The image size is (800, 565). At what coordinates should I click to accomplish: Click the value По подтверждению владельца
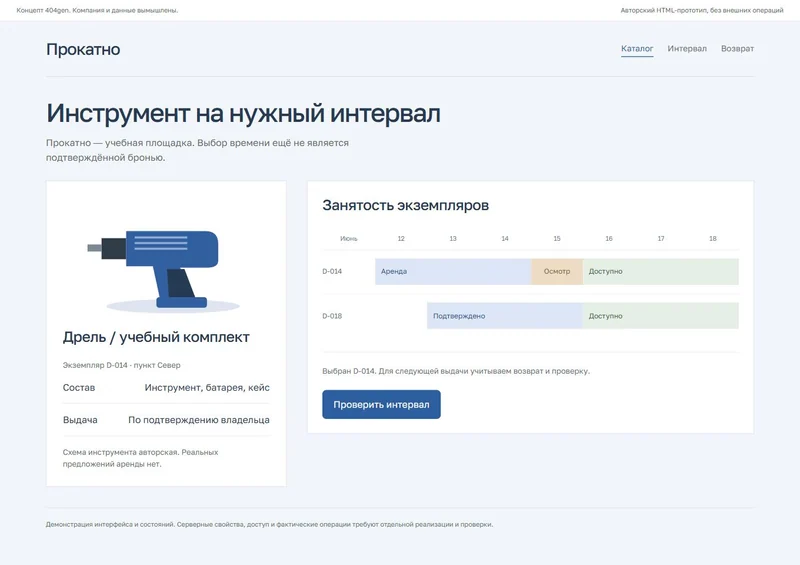tap(199, 420)
